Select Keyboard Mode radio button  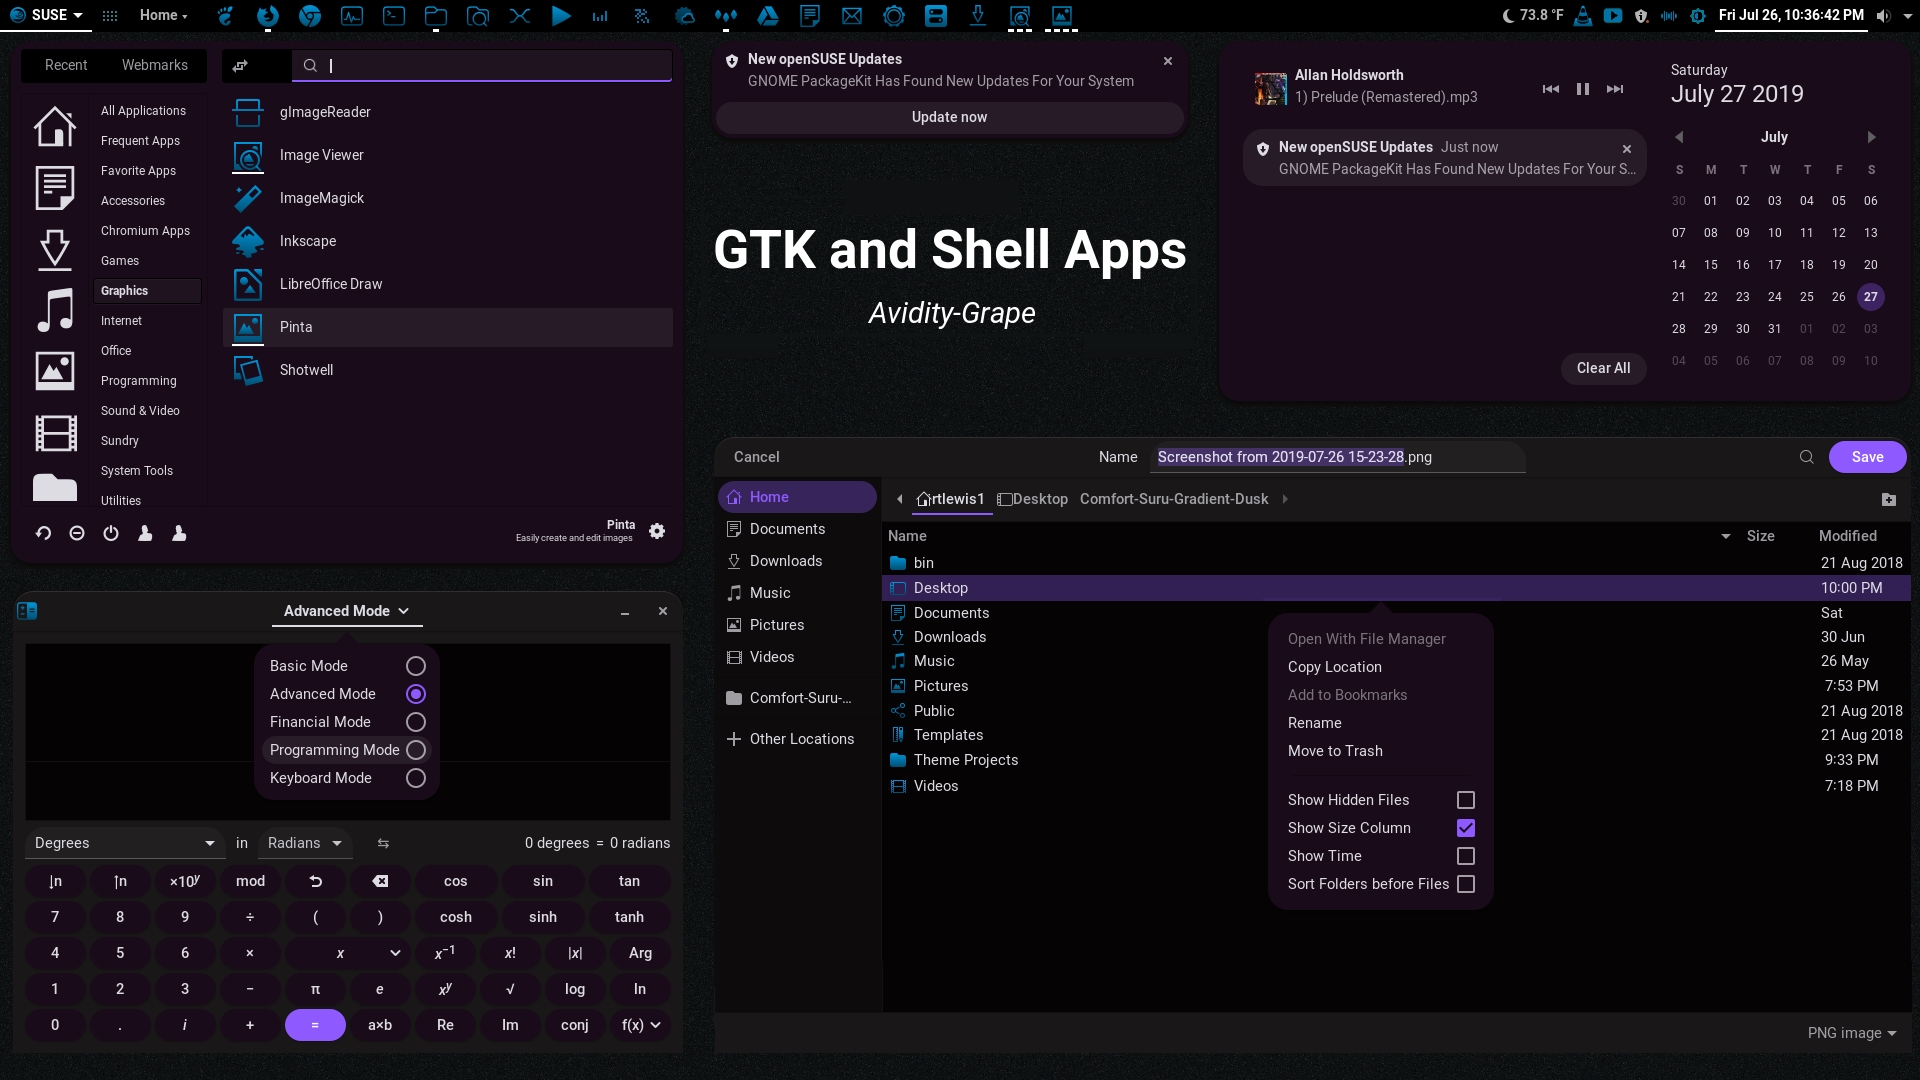click(x=416, y=778)
